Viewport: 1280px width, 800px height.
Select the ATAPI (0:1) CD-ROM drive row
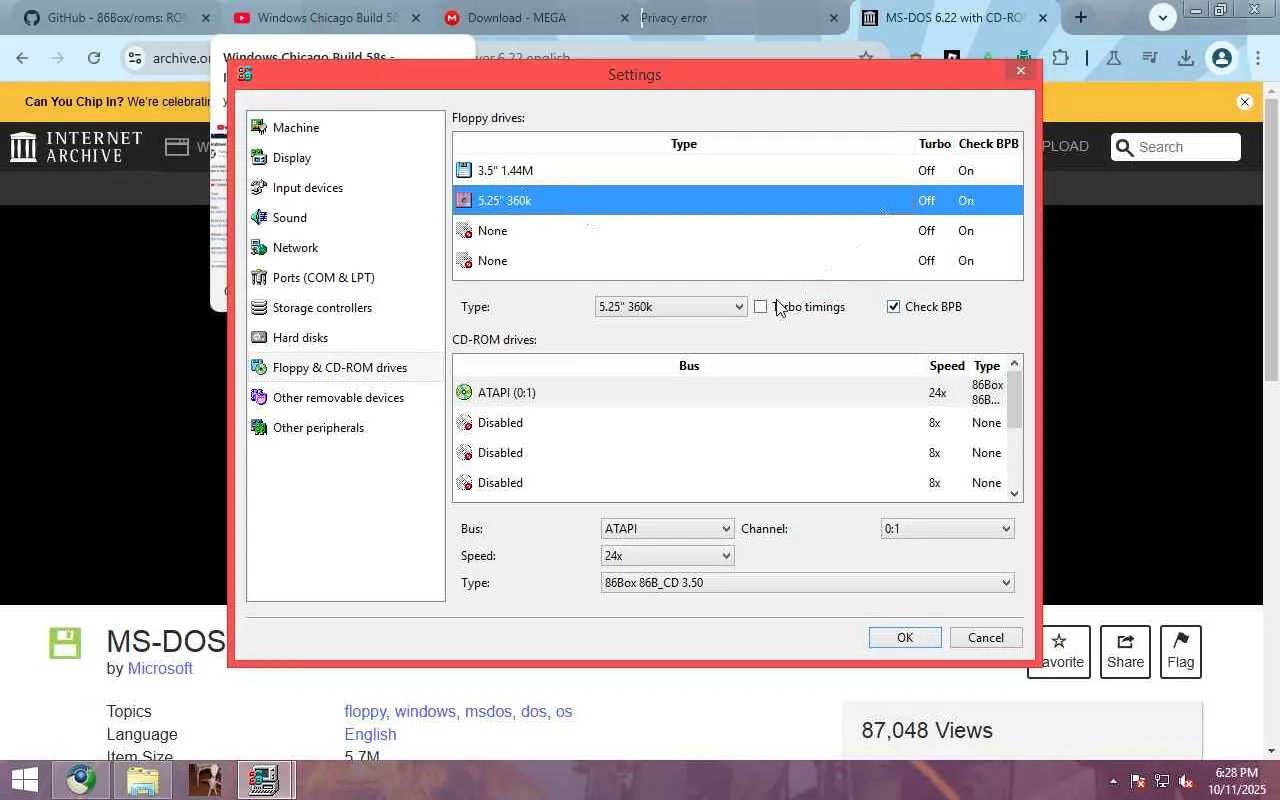tap(730, 392)
